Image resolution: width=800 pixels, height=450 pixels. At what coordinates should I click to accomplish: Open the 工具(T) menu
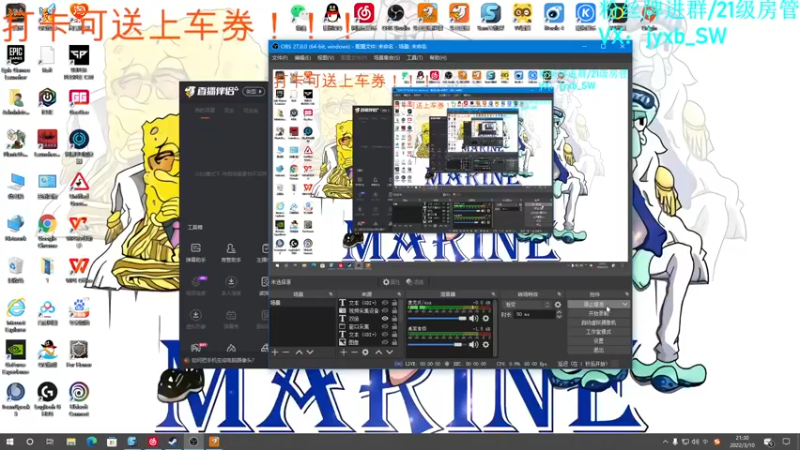tap(414, 58)
